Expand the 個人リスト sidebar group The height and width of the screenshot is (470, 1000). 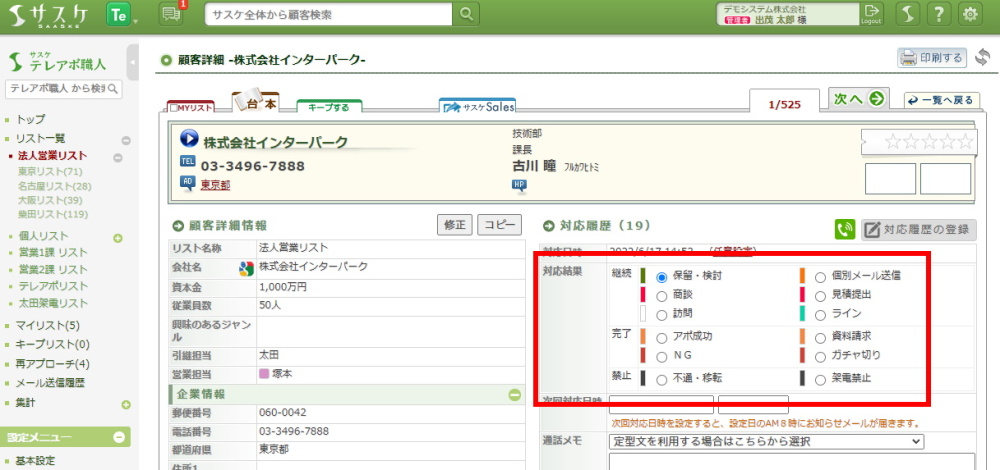(x=117, y=239)
